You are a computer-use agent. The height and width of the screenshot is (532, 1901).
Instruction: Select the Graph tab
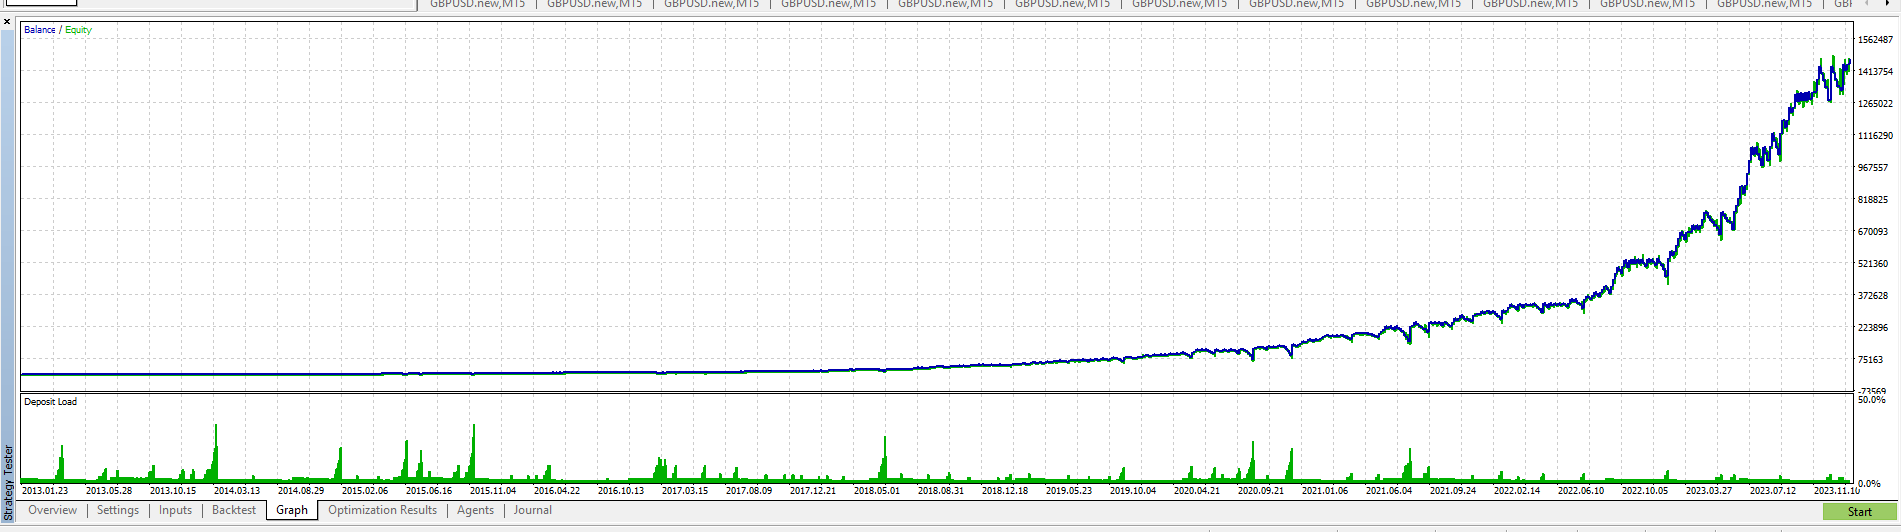(x=292, y=510)
